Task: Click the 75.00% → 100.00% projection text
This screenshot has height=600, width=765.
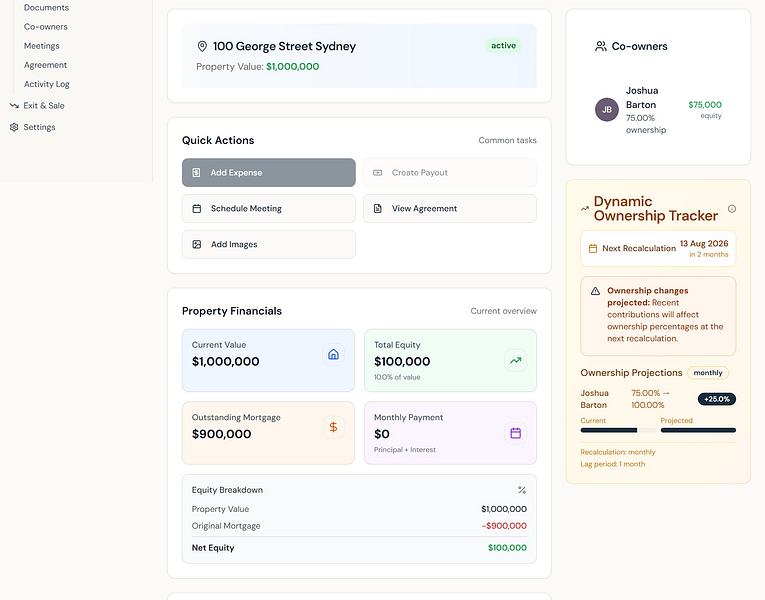Action: click(650, 399)
